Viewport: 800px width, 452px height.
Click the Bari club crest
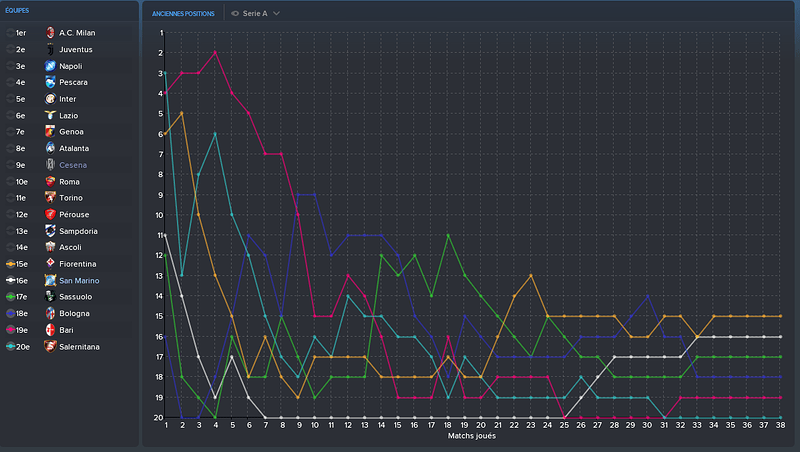click(50, 330)
